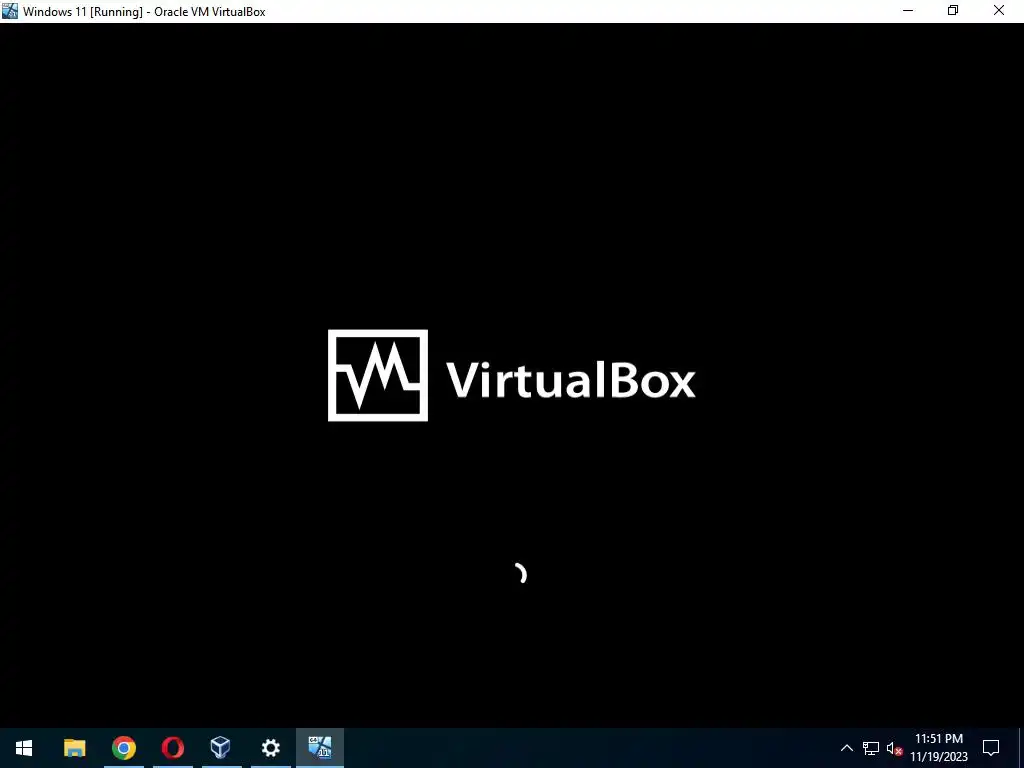Close the Windows 11 VirtualBox window
Screen dimensions: 1024x768
(999, 11)
